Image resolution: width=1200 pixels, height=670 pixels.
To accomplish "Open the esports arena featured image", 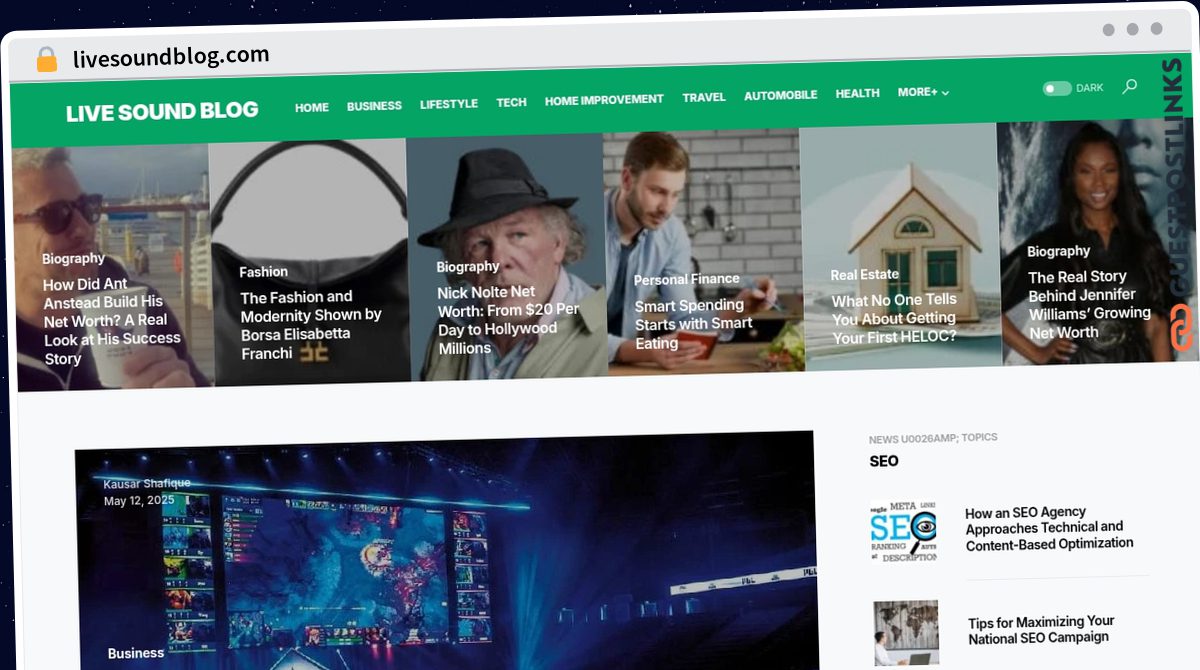I will pos(445,552).
